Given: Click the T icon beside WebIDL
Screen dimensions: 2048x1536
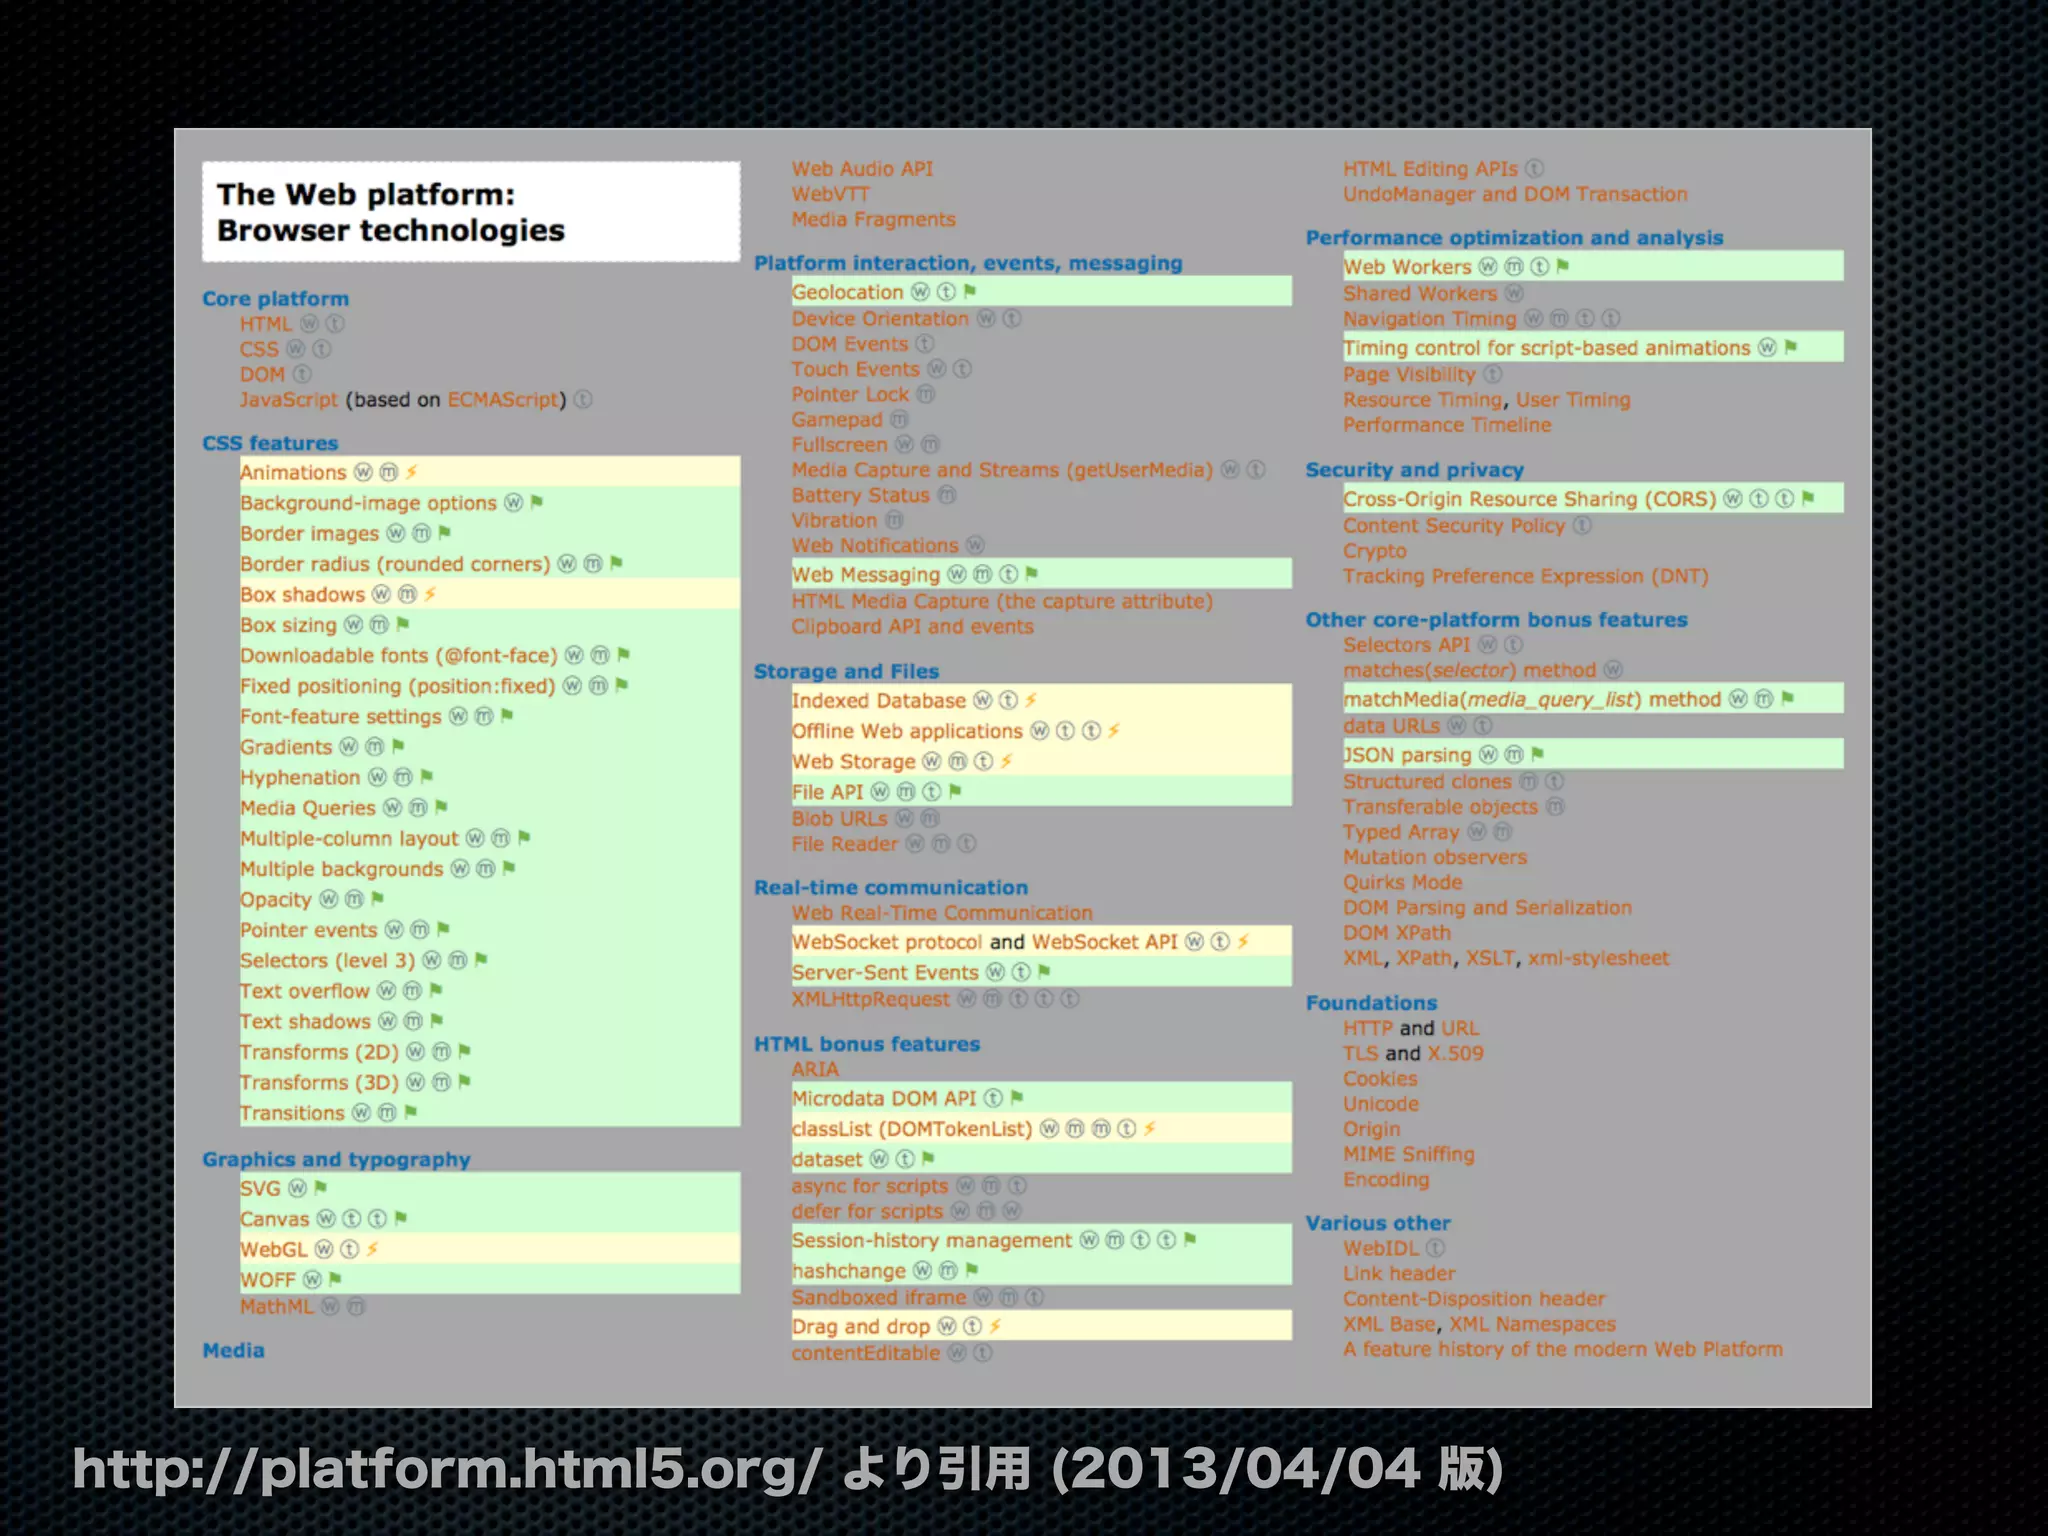Looking at the screenshot, I should click(1435, 1248).
